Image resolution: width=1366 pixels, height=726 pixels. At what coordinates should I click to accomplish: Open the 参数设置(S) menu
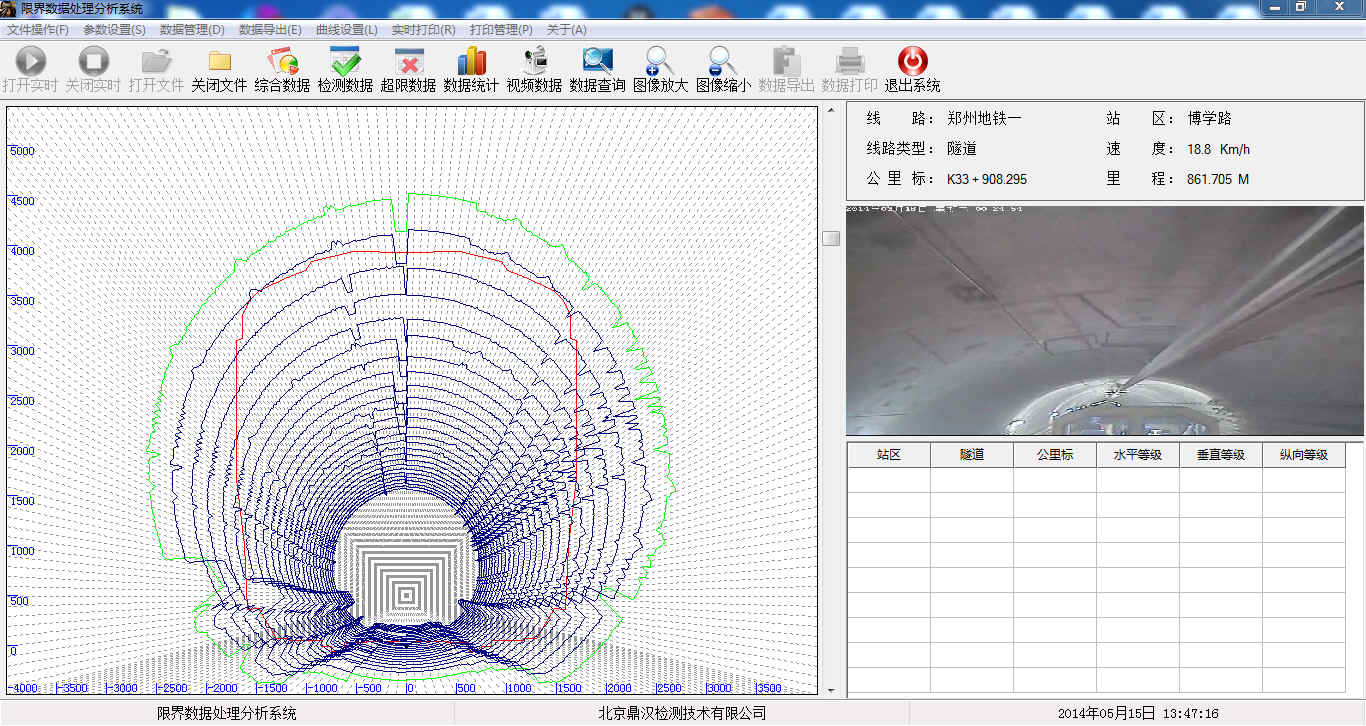pos(114,30)
